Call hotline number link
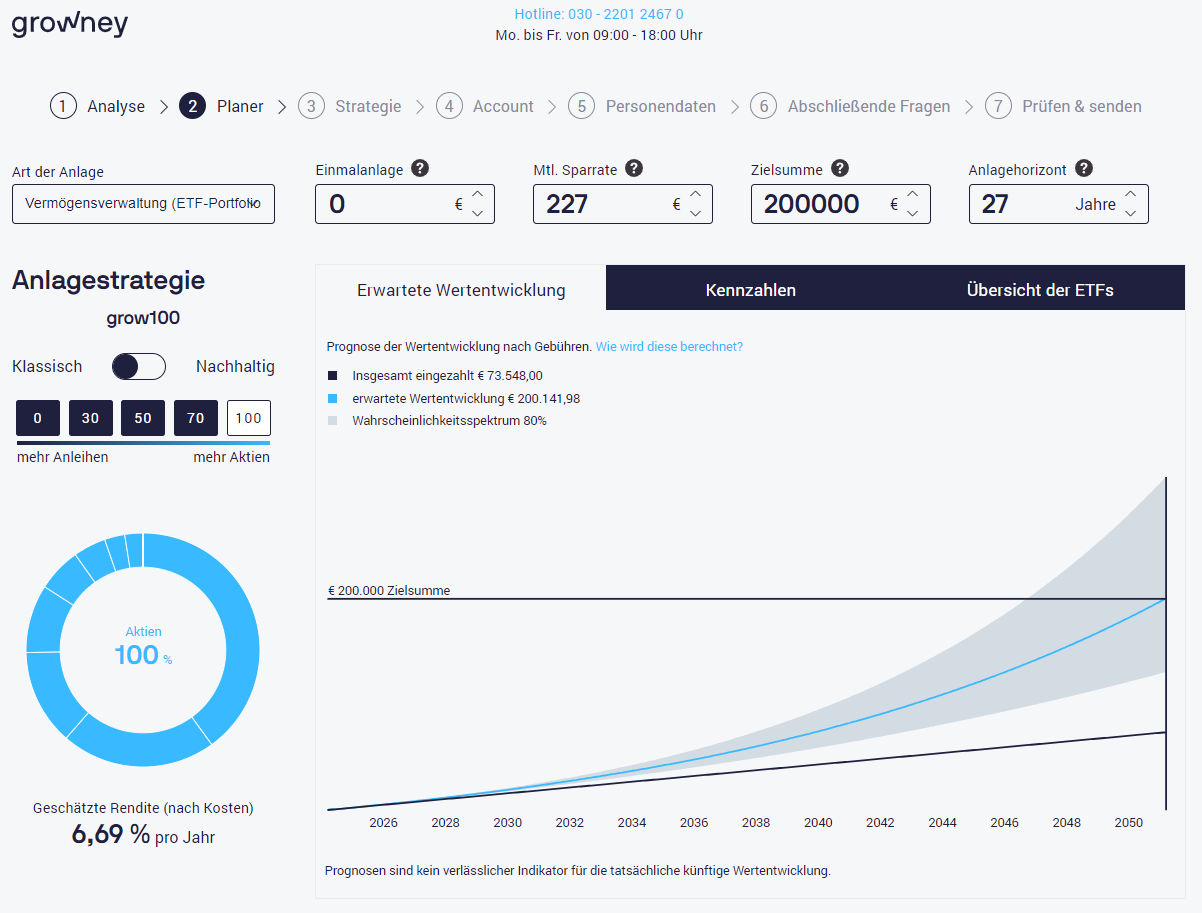 (x=599, y=15)
